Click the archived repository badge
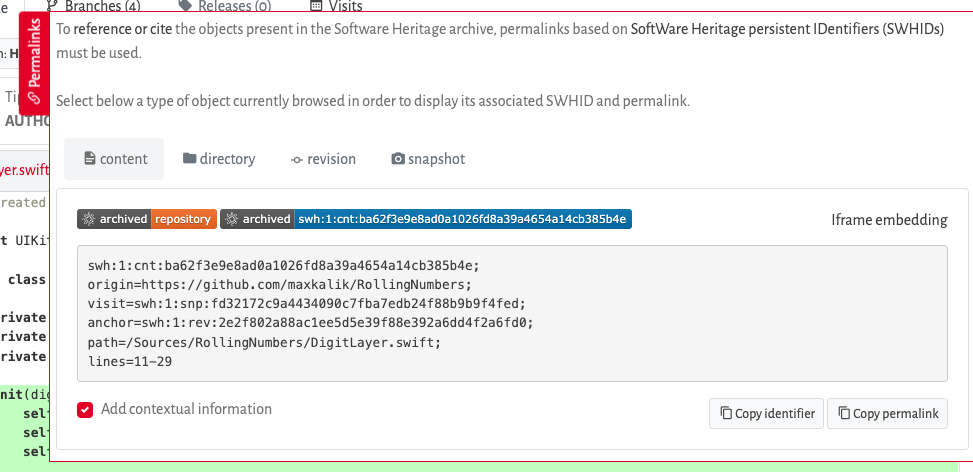 click(146, 219)
